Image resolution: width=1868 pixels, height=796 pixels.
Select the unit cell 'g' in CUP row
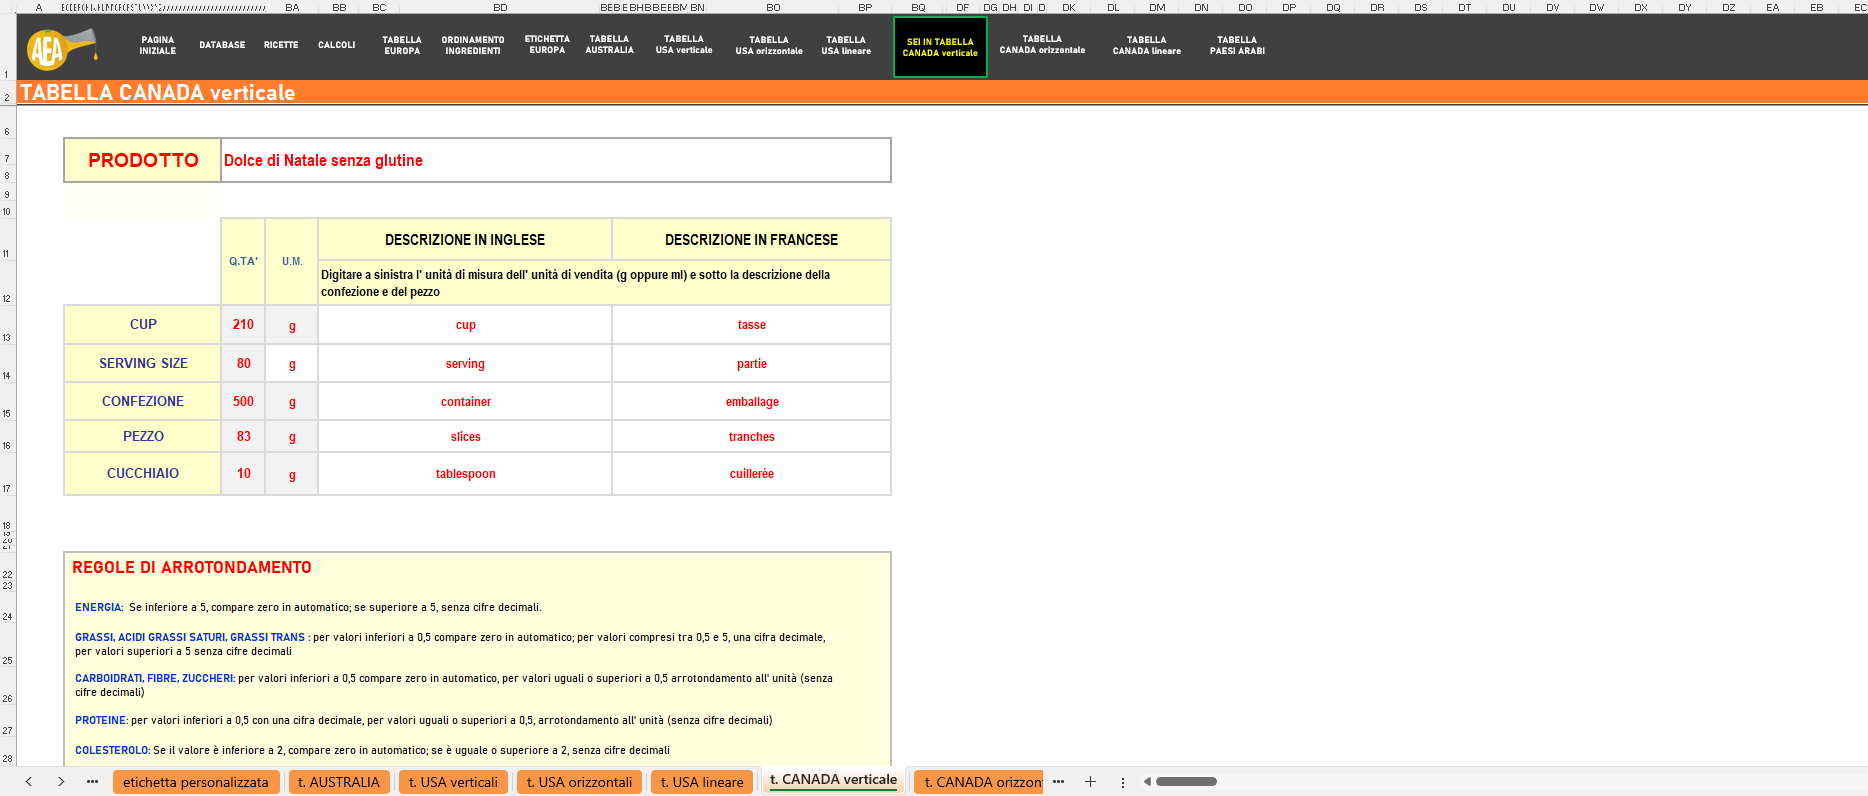coord(292,325)
